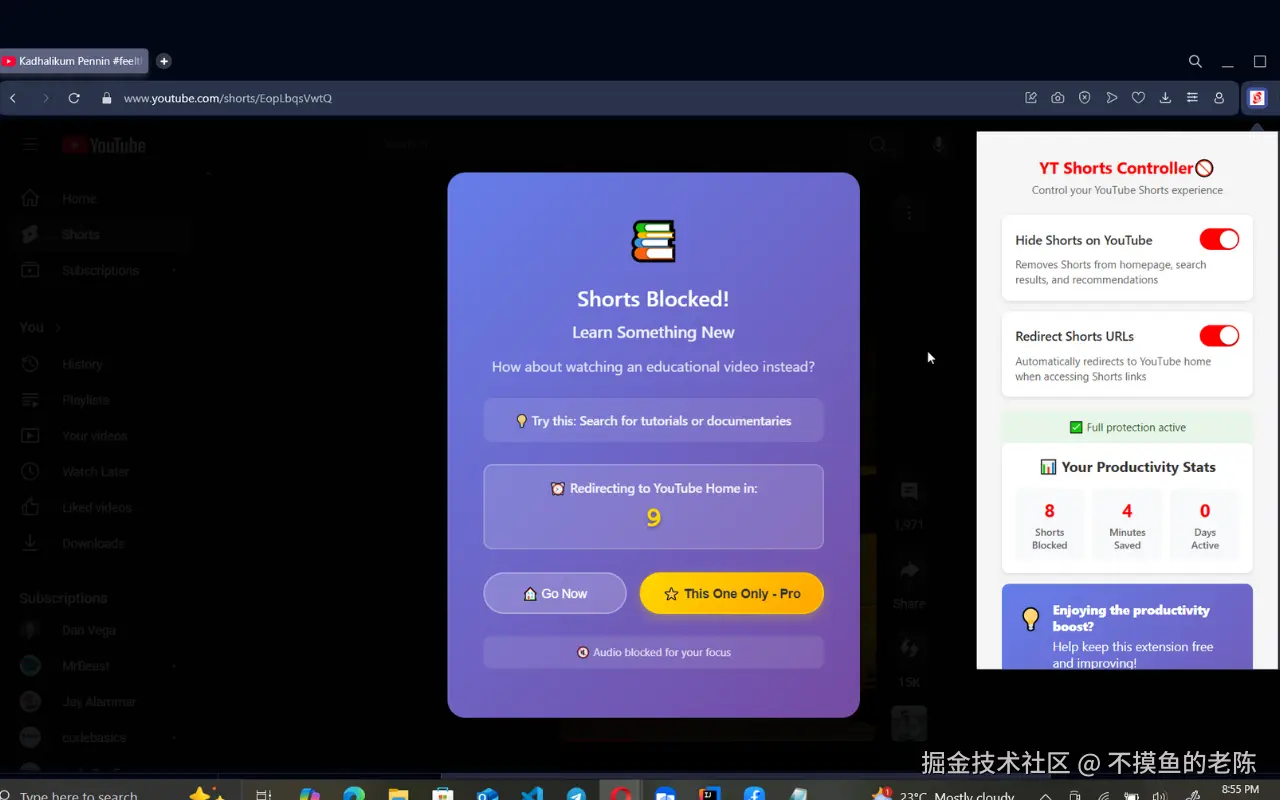Open the three-dot options on the short
The height and width of the screenshot is (800, 1280).
coord(909,212)
